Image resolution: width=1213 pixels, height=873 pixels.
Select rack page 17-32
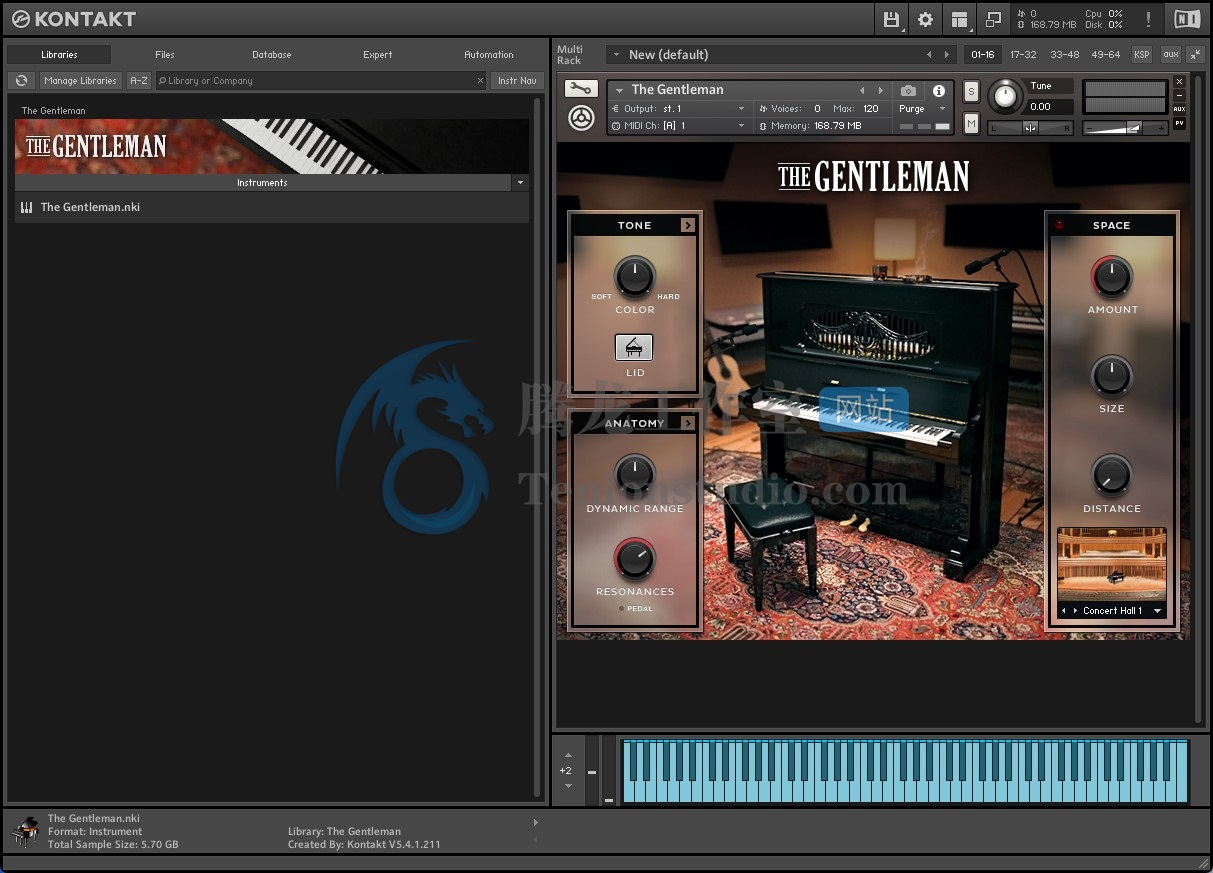click(1023, 55)
